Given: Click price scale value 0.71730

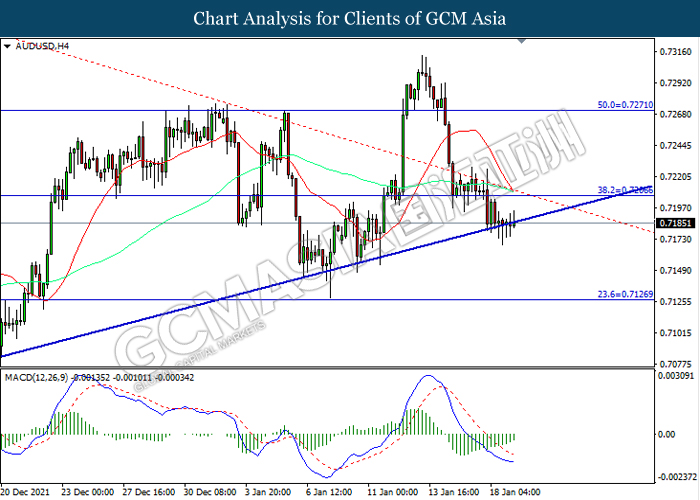Looking at the screenshot, I should tap(675, 239).
